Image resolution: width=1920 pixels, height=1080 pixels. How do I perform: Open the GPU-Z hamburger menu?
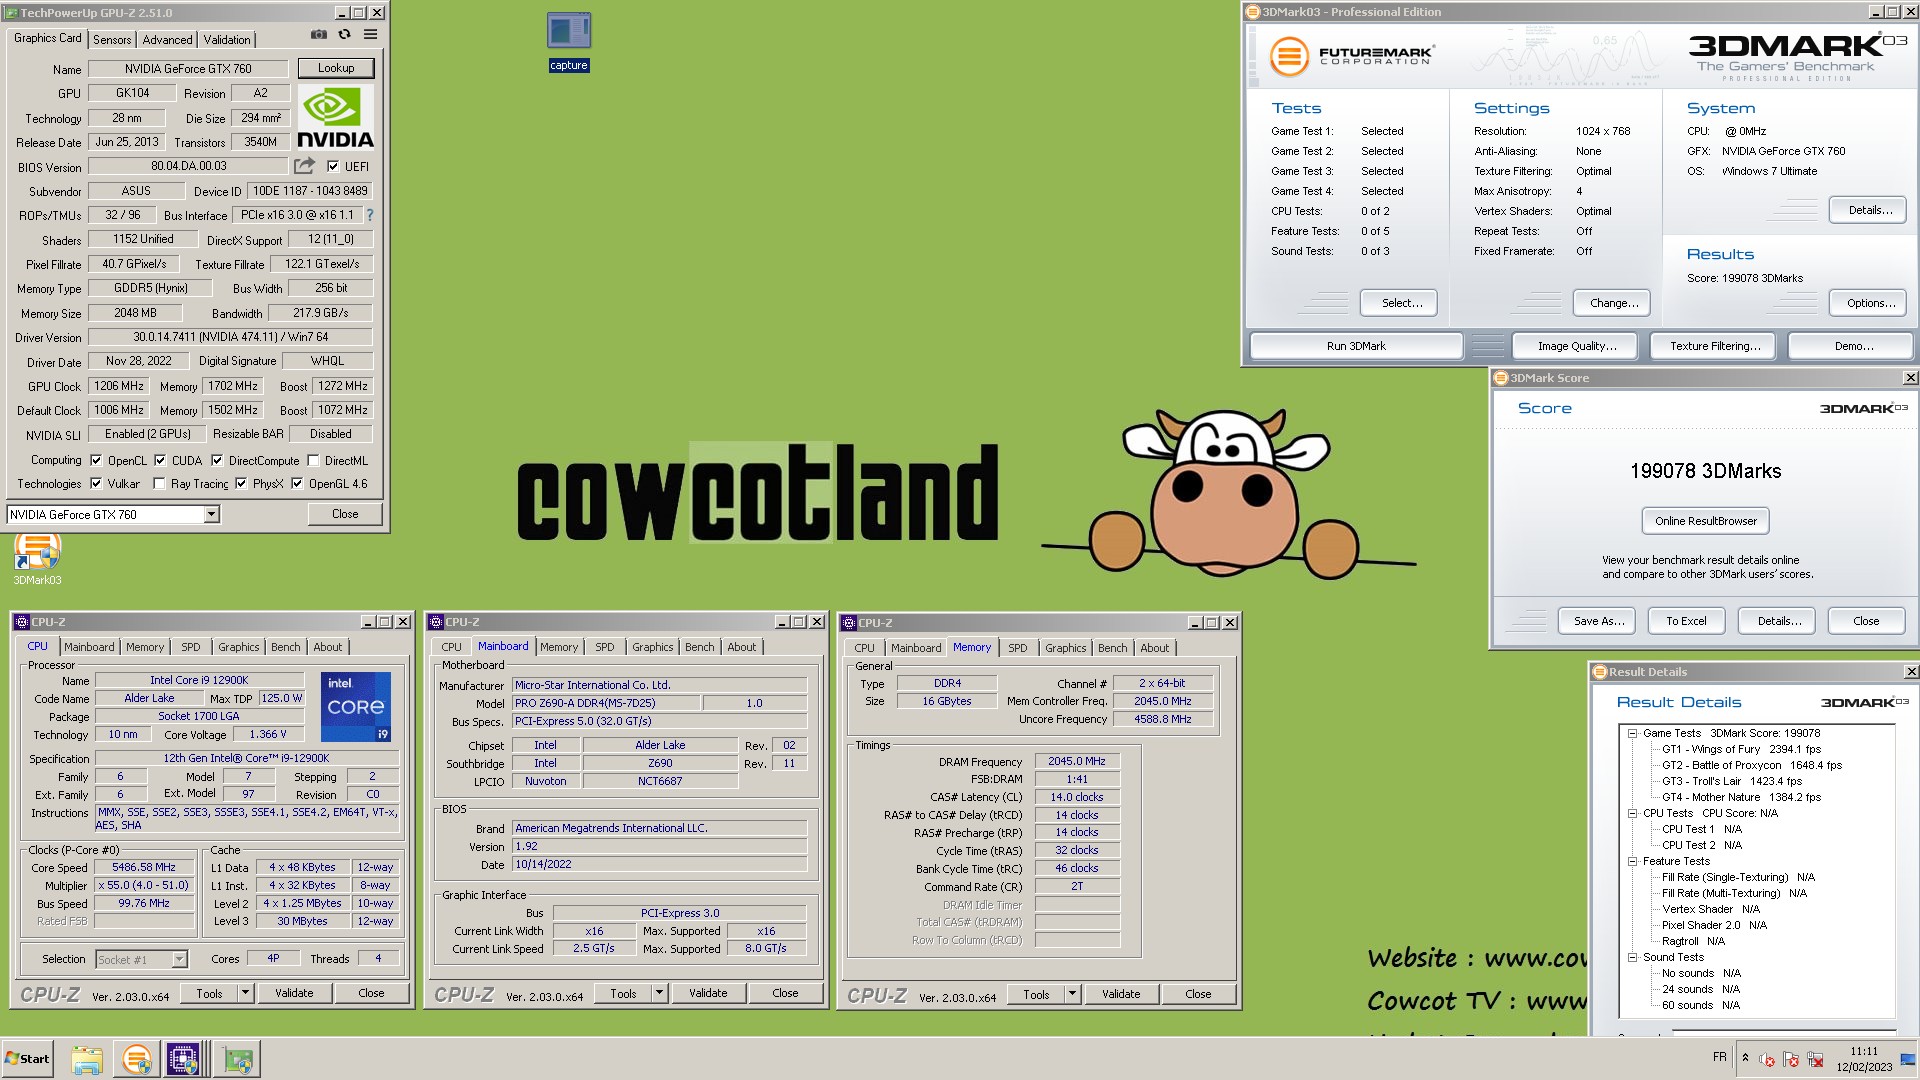370,35
